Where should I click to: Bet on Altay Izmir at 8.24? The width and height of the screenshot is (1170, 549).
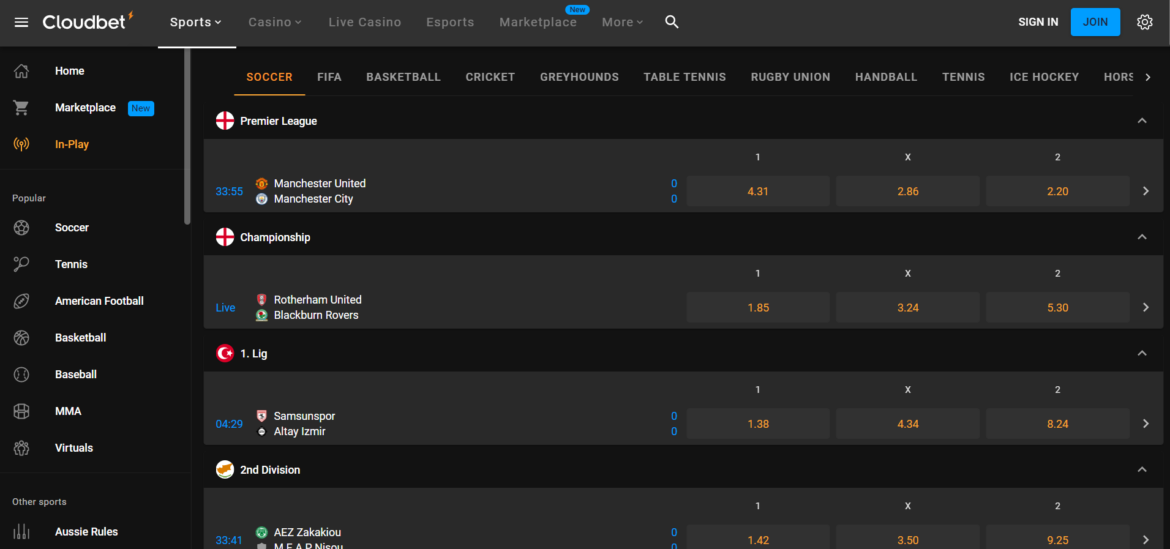tap(1057, 424)
